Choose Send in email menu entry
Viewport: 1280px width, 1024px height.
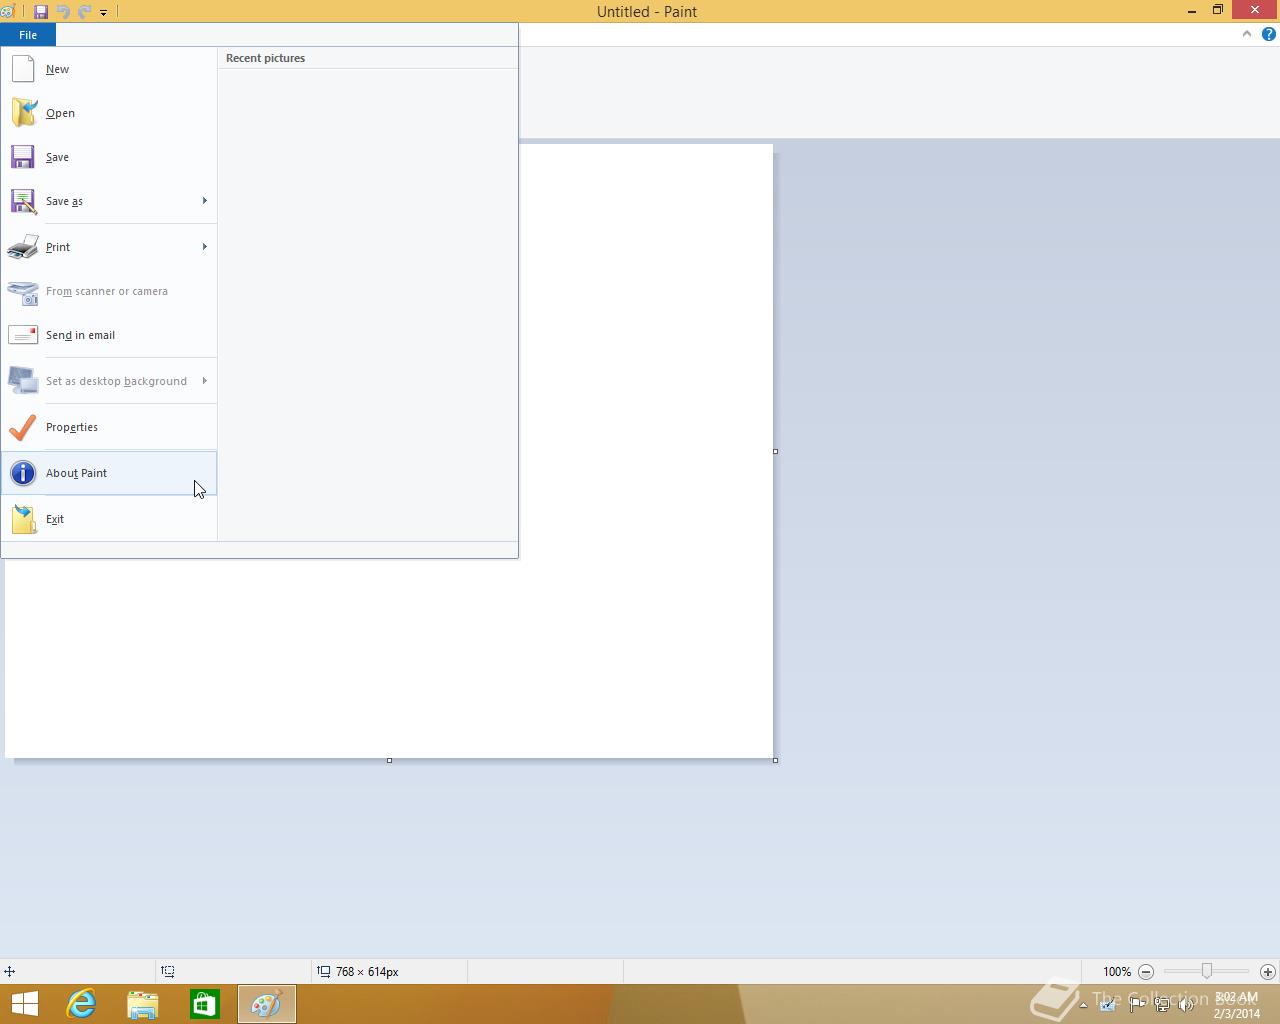click(x=109, y=335)
